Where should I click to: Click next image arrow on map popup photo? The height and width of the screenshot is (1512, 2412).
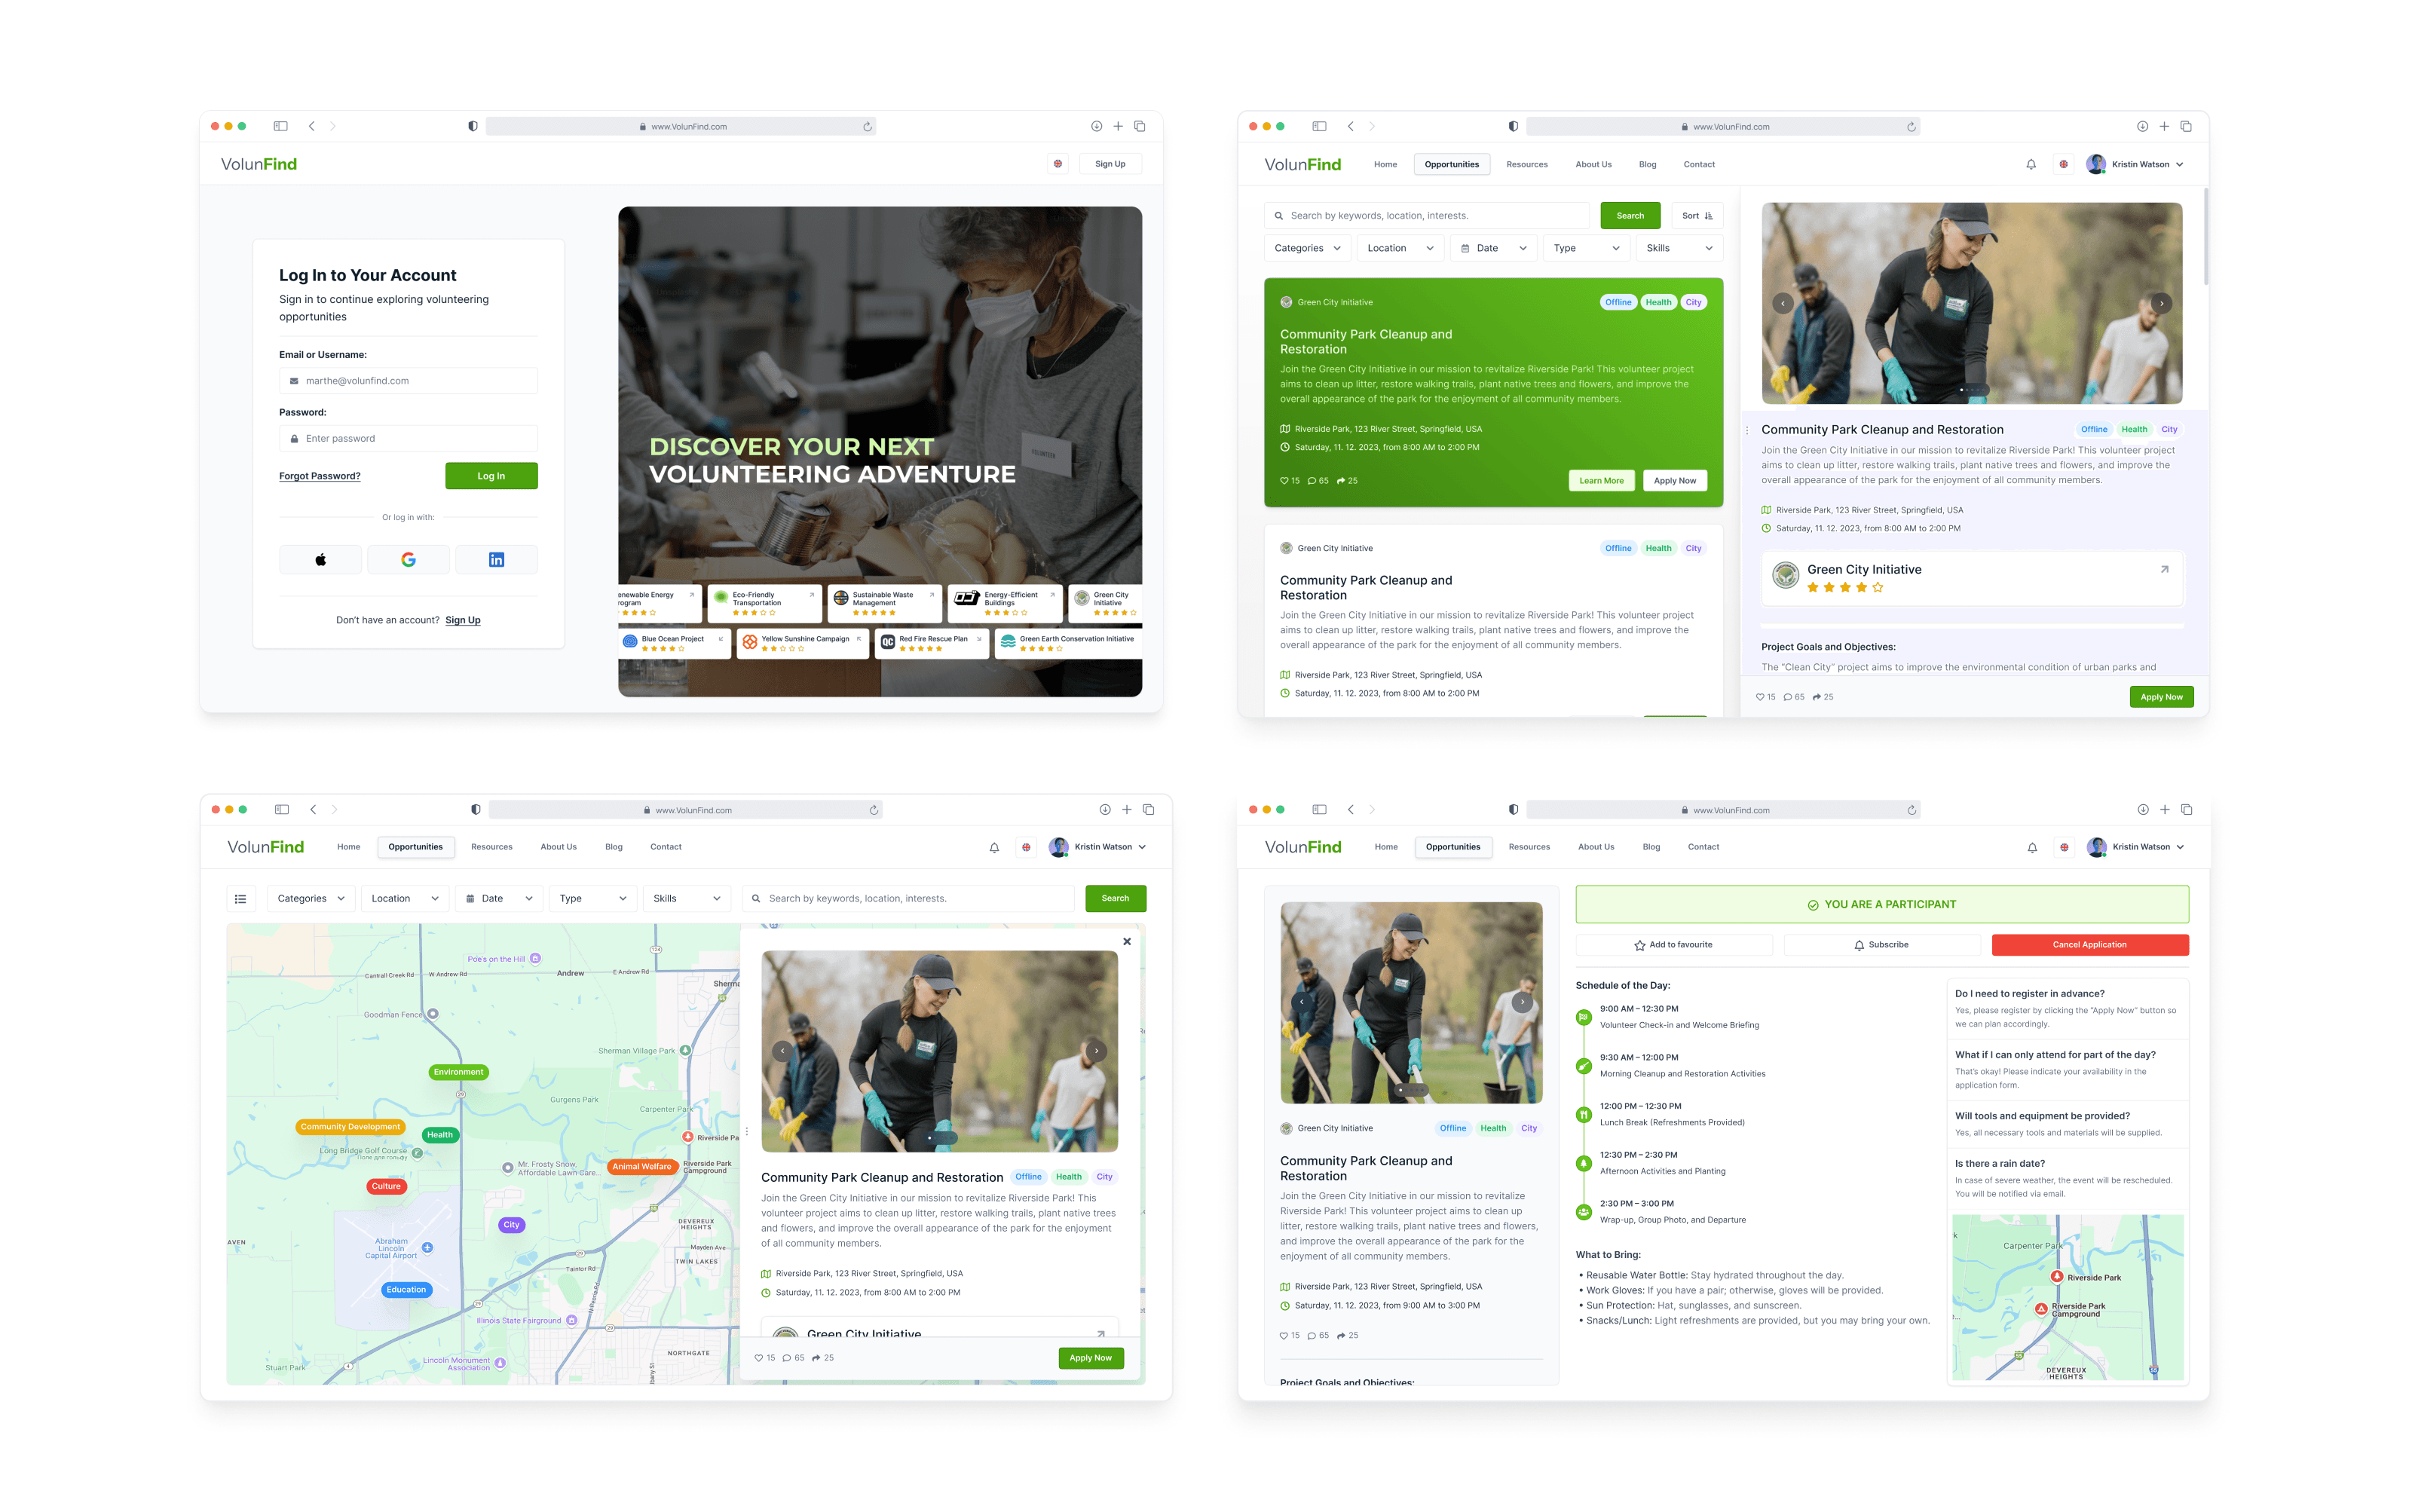coord(1096,1051)
